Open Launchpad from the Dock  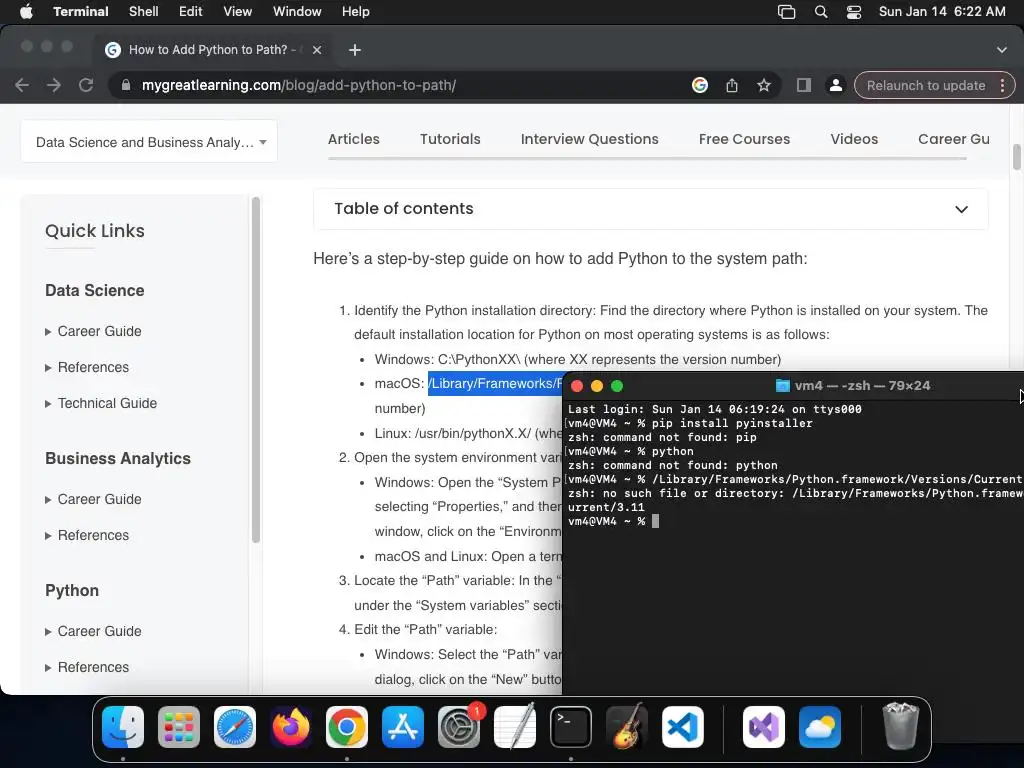[179, 727]
